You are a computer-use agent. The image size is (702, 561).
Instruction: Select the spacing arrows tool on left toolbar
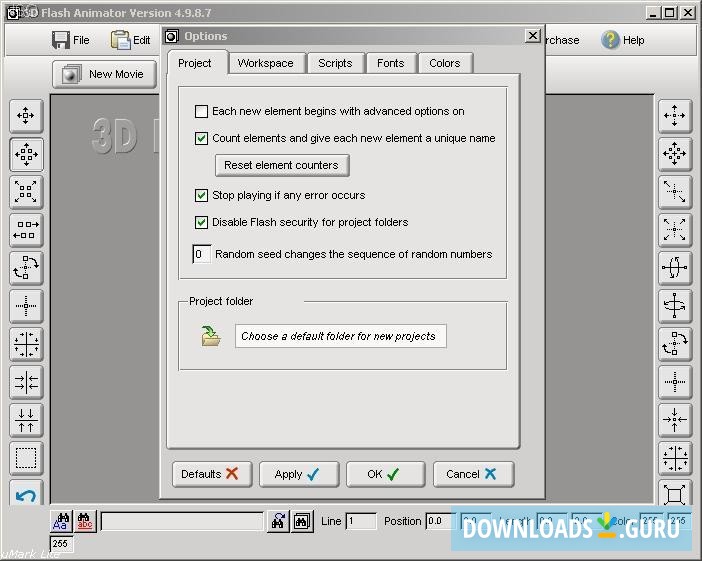pyautogui.click(x=26, y=230)
